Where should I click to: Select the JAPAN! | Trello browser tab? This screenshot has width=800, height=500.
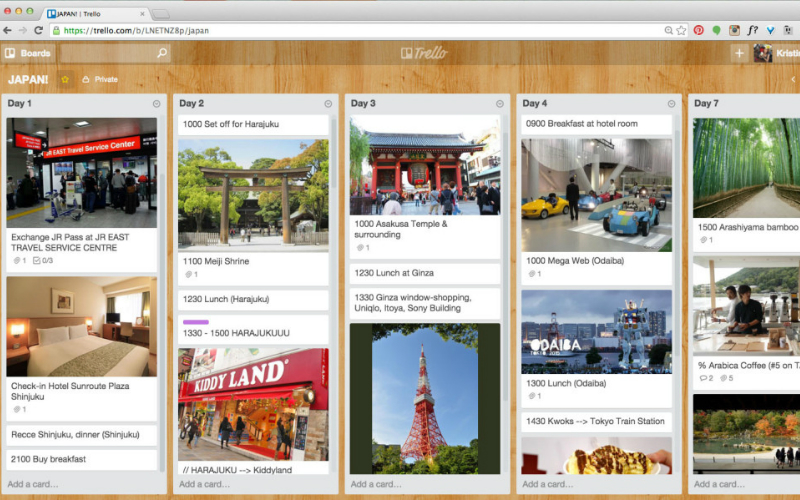[94, 14]
